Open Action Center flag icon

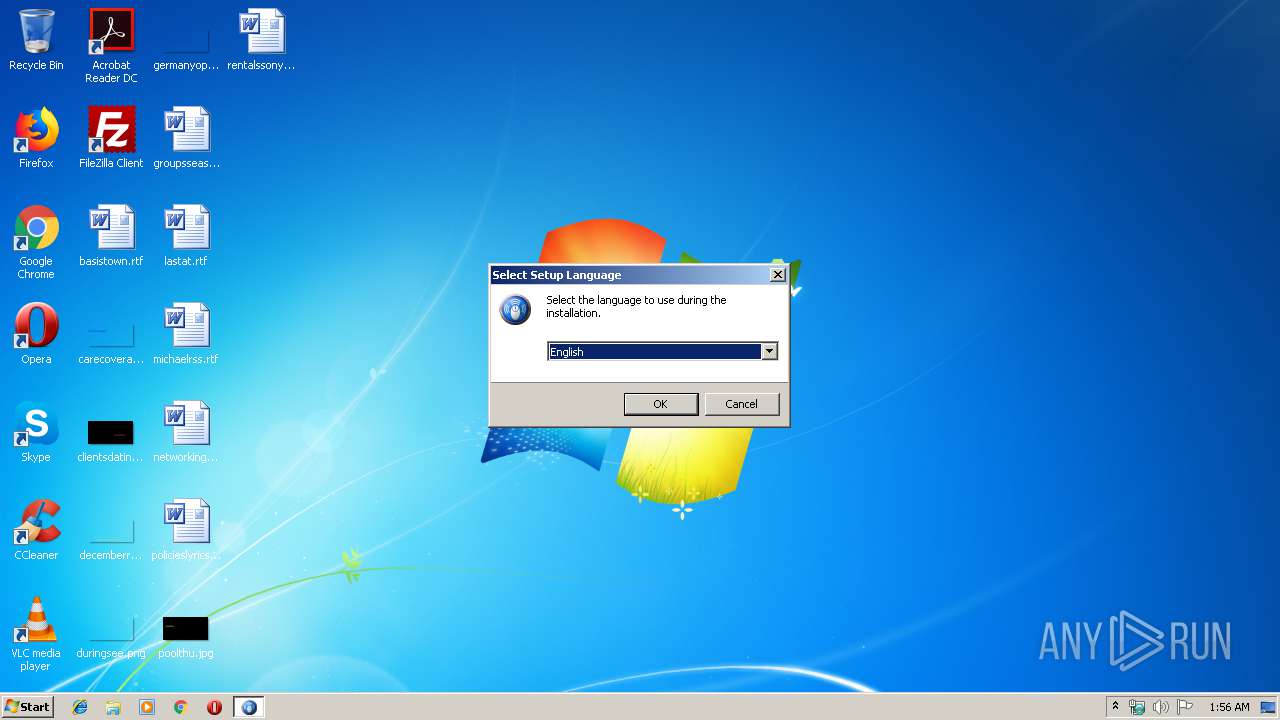click(1185, 707)
